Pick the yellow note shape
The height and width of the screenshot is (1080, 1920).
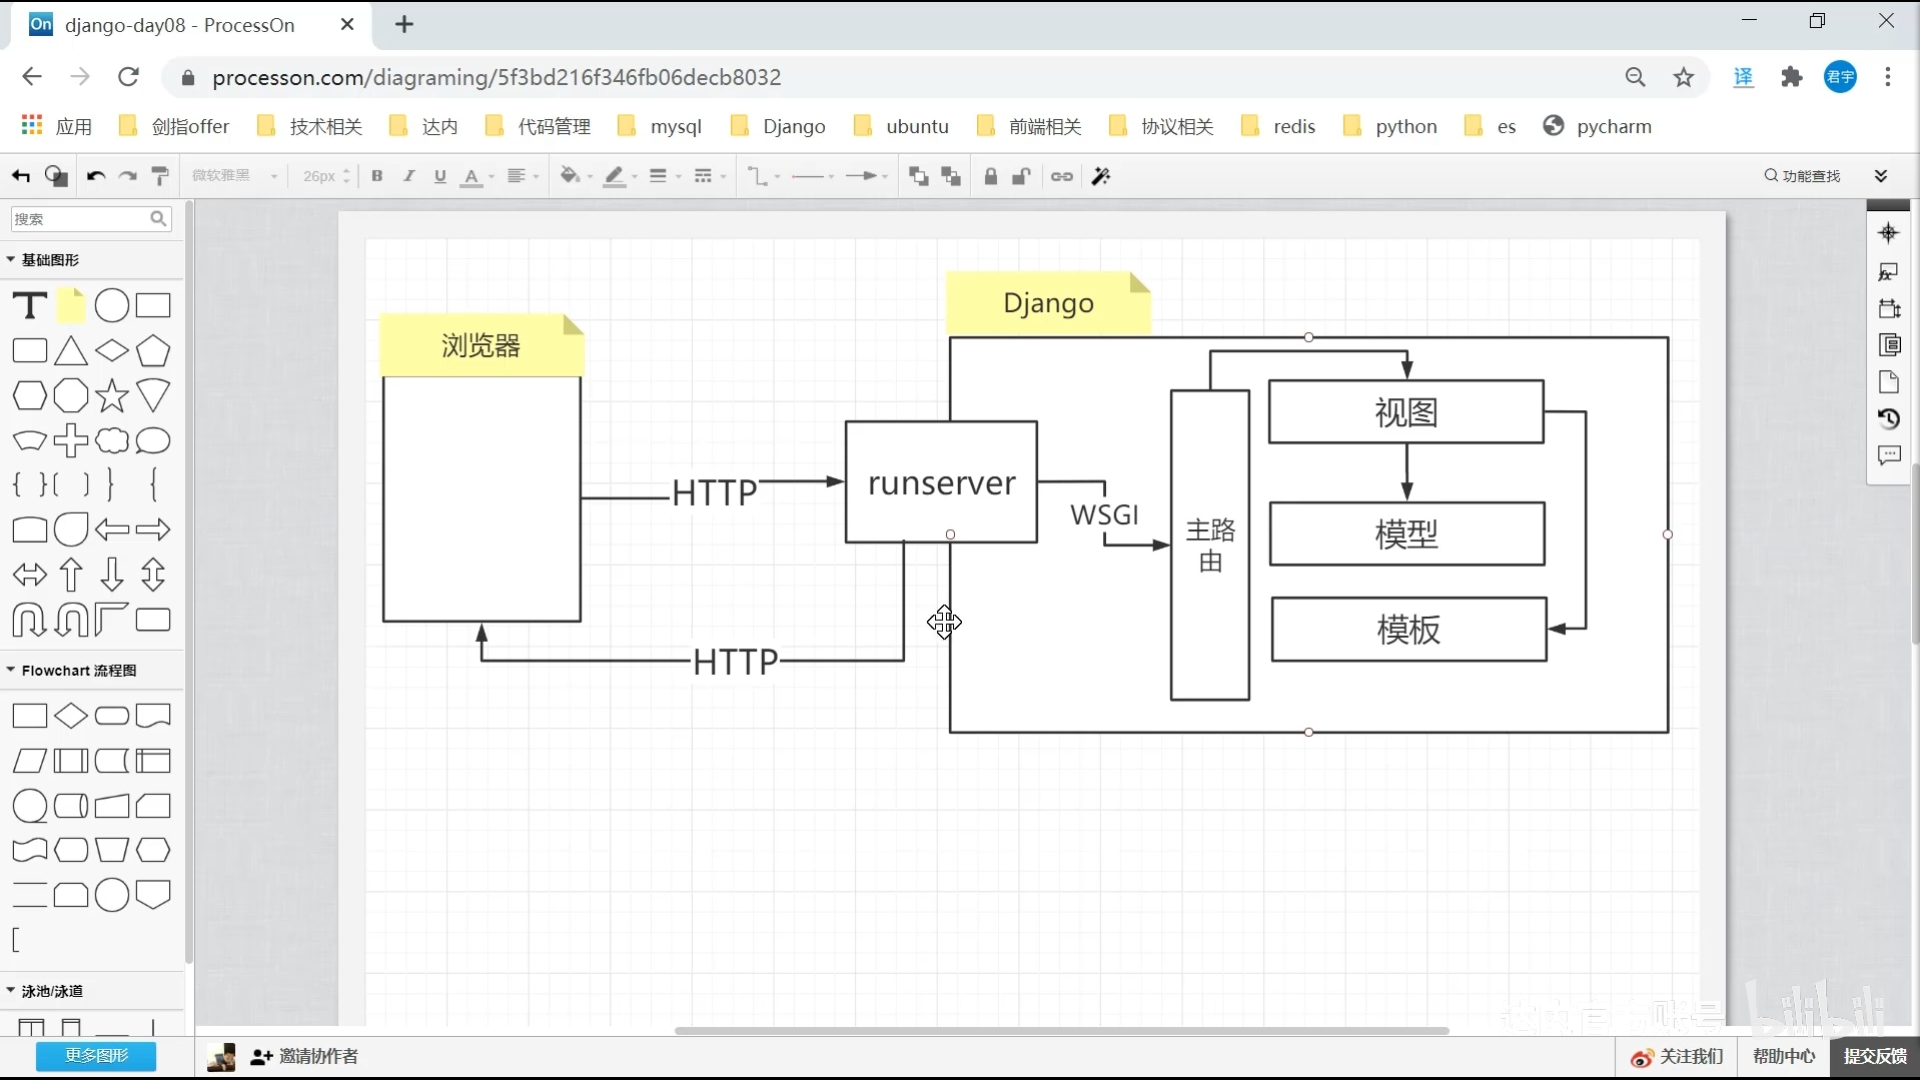click(71, 305)
